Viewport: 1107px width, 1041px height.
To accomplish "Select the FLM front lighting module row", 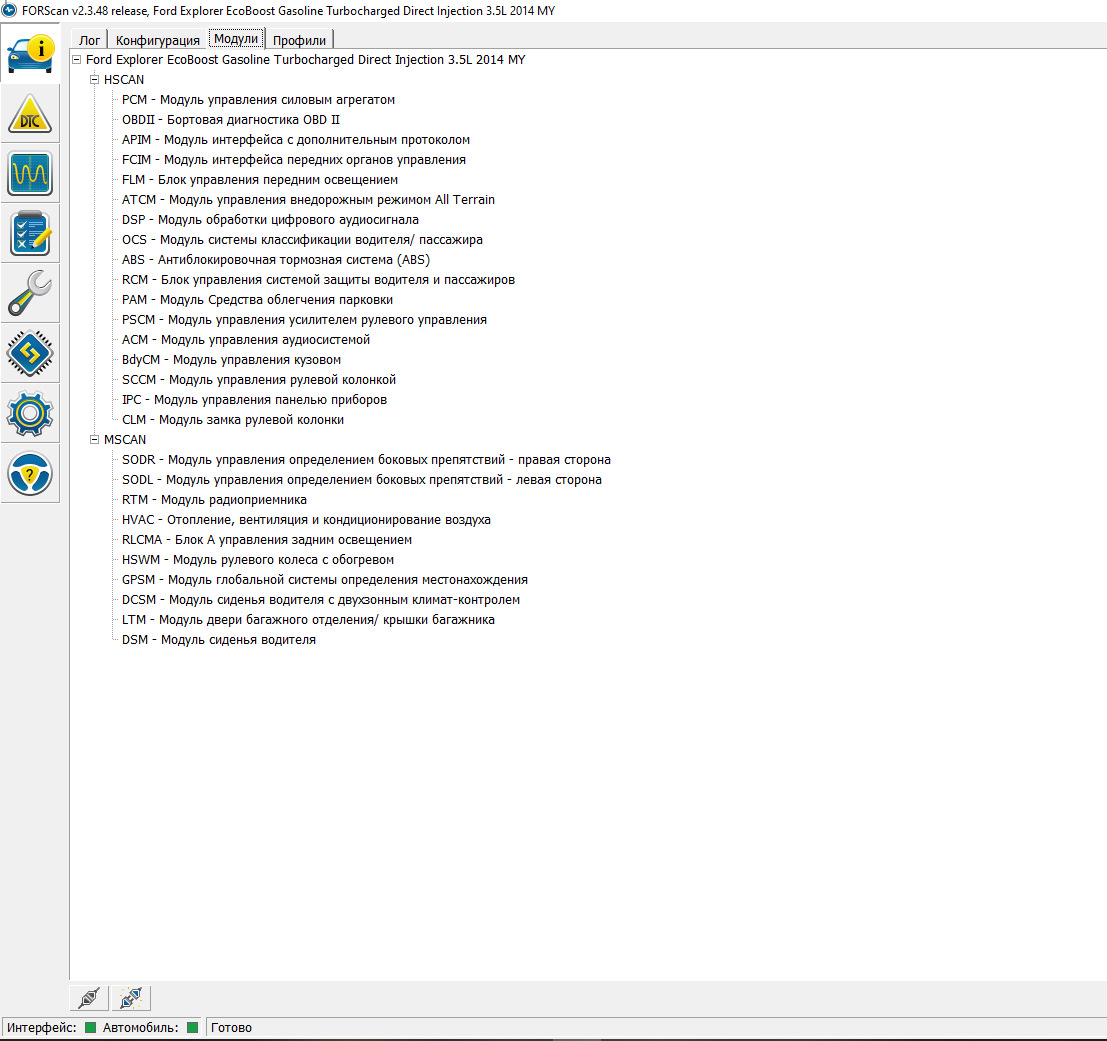I will click(x=260, y=180).
